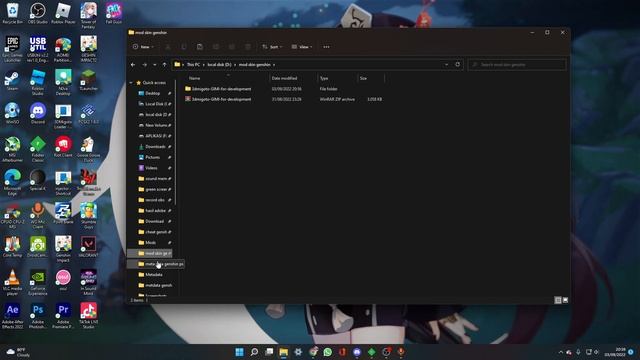This screenshot has height=360, width=640.
Task: Open the USB UTIL desktop shortcut
Action: [x=38, y=49]
